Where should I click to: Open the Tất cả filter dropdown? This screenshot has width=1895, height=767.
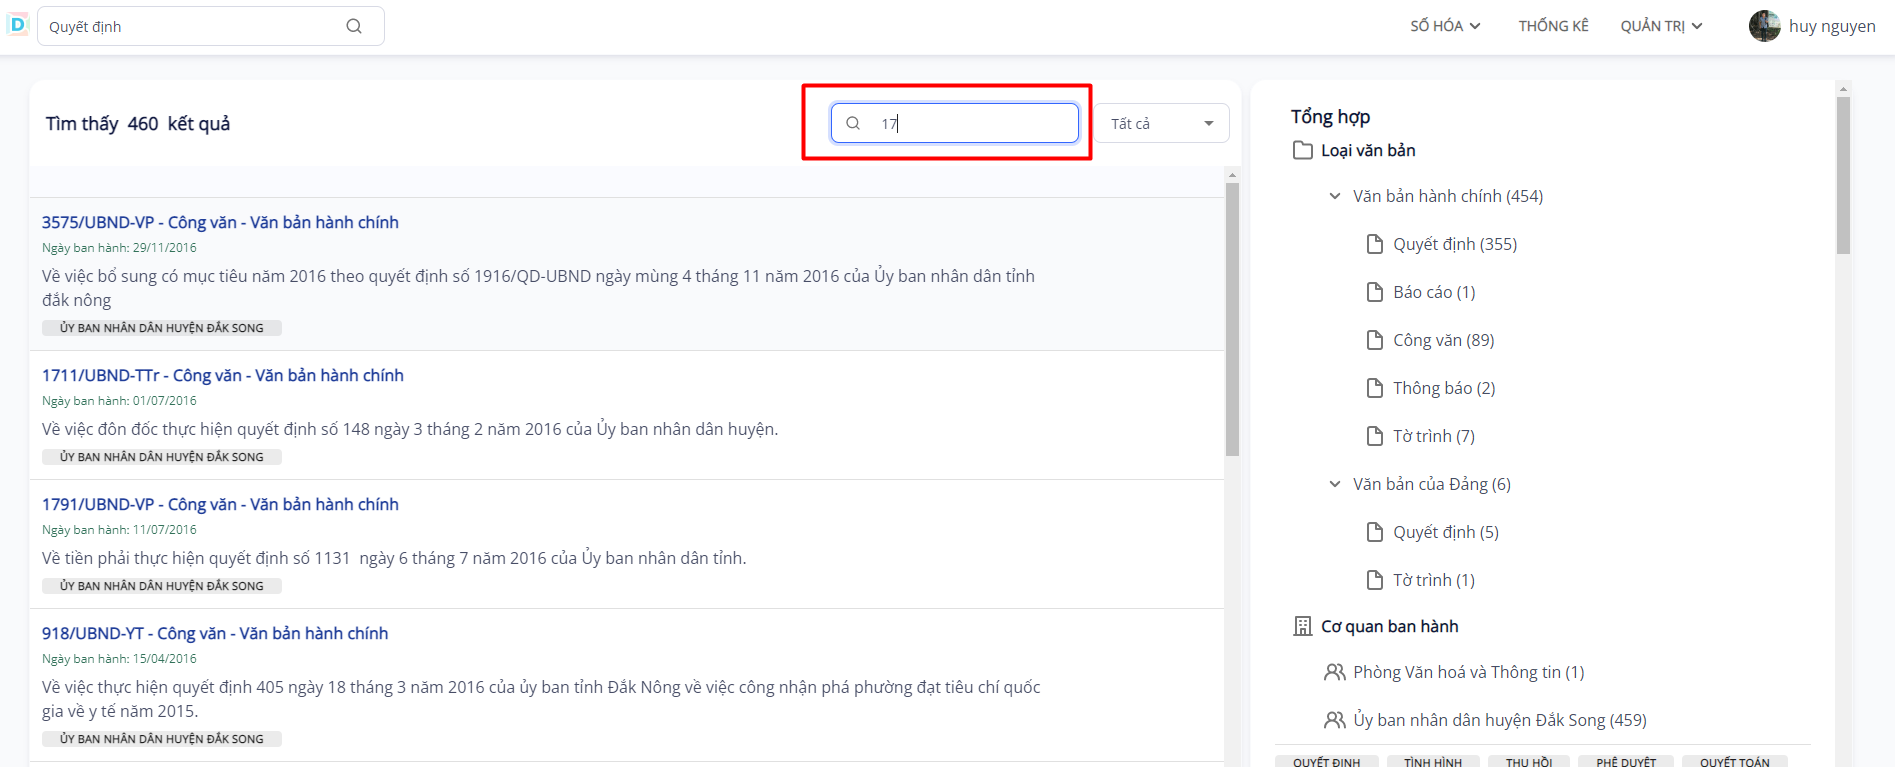coord(1161,124)
